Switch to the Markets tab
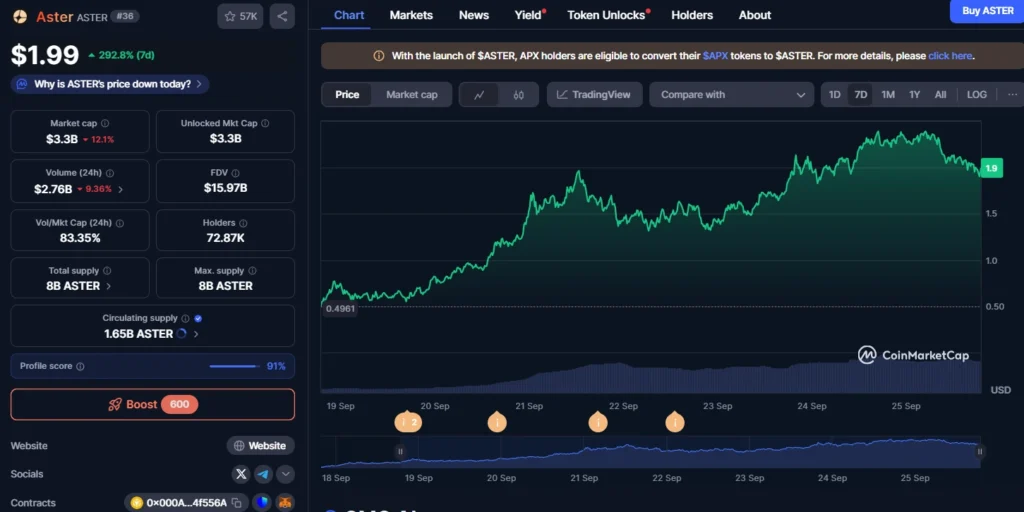The image size is (1024, 512). tap(411, 15)
